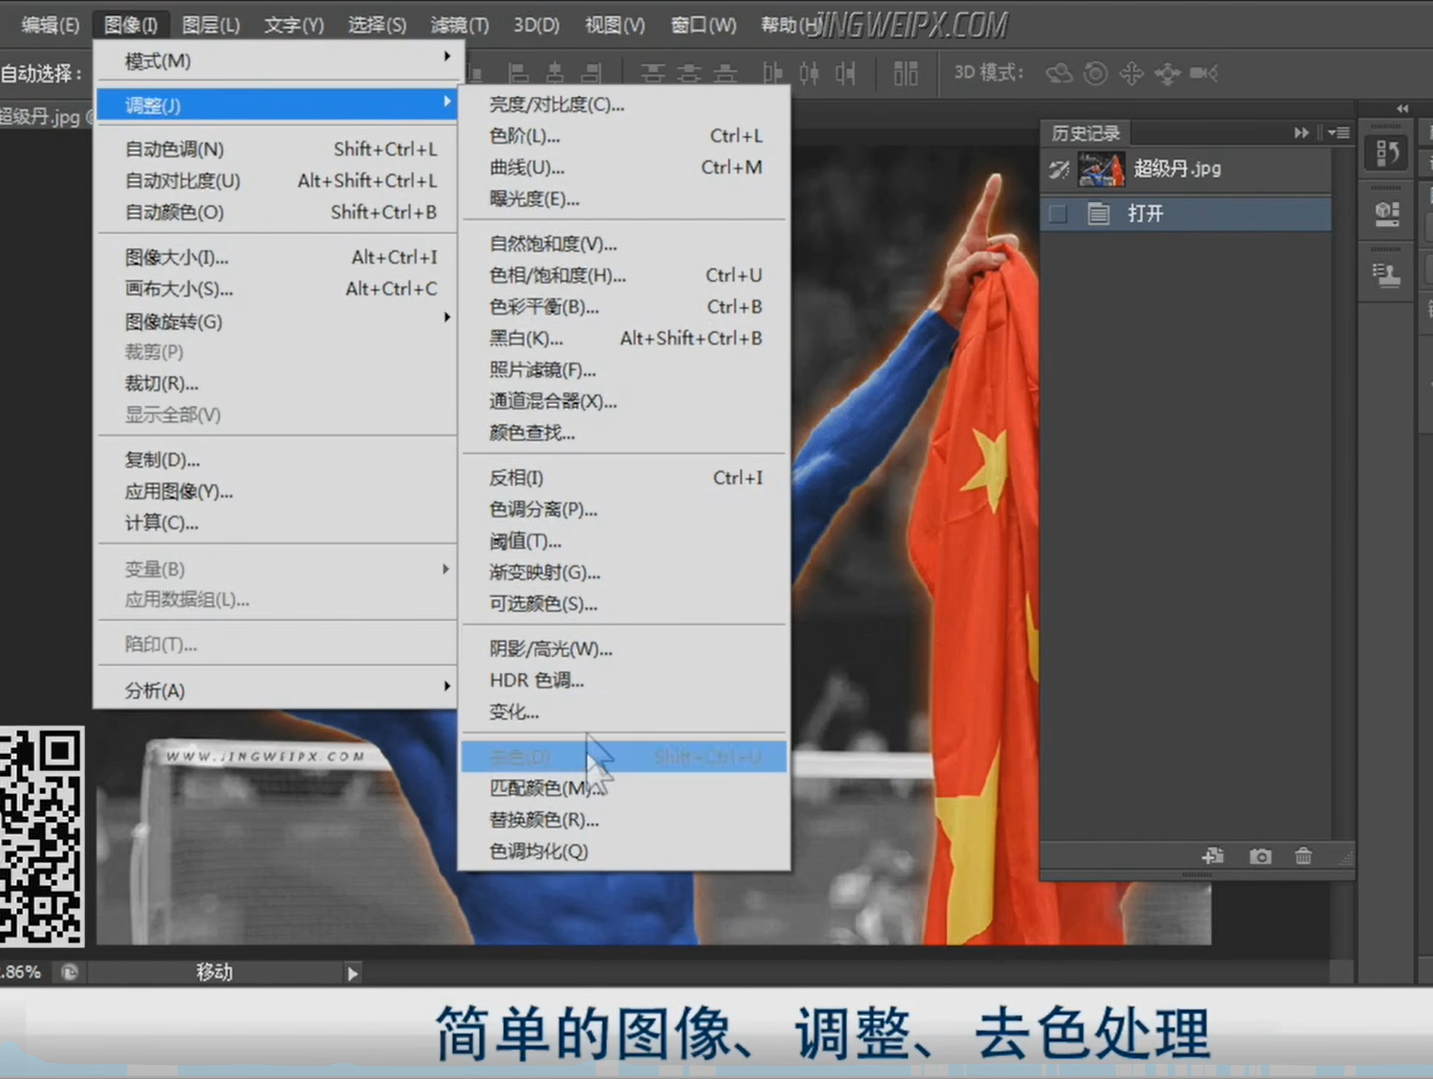Select the 3D rotate (orbit) mode icon
Viewport: 1433px width, 1079px height.
coord(1059,73)
